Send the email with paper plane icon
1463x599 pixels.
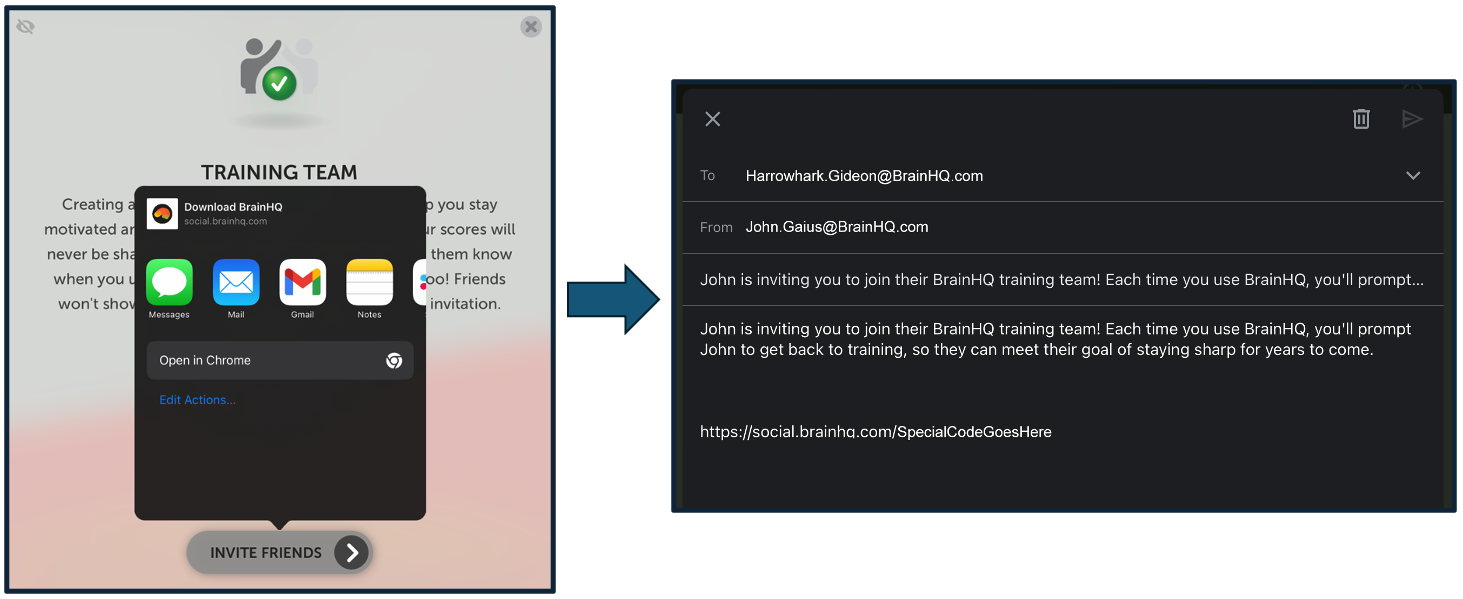(1412, 119)
